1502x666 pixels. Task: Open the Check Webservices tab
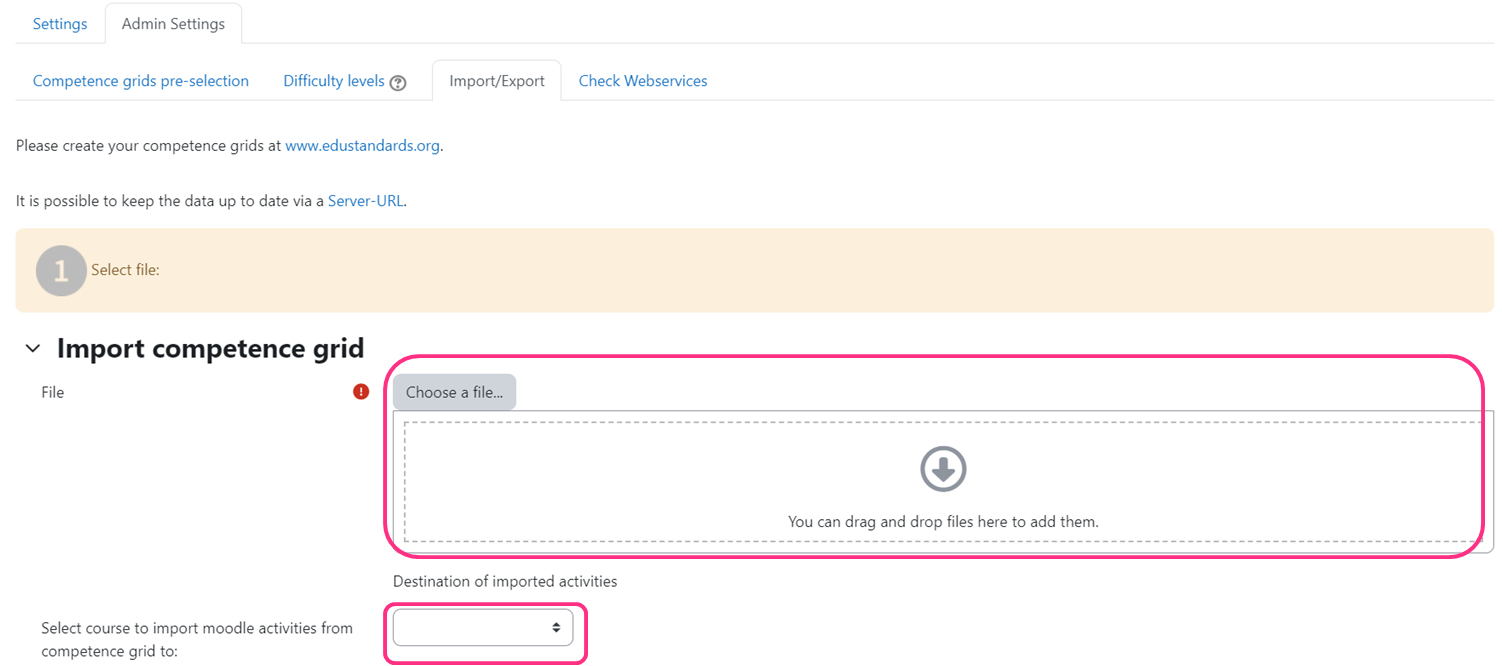[643, 81]
